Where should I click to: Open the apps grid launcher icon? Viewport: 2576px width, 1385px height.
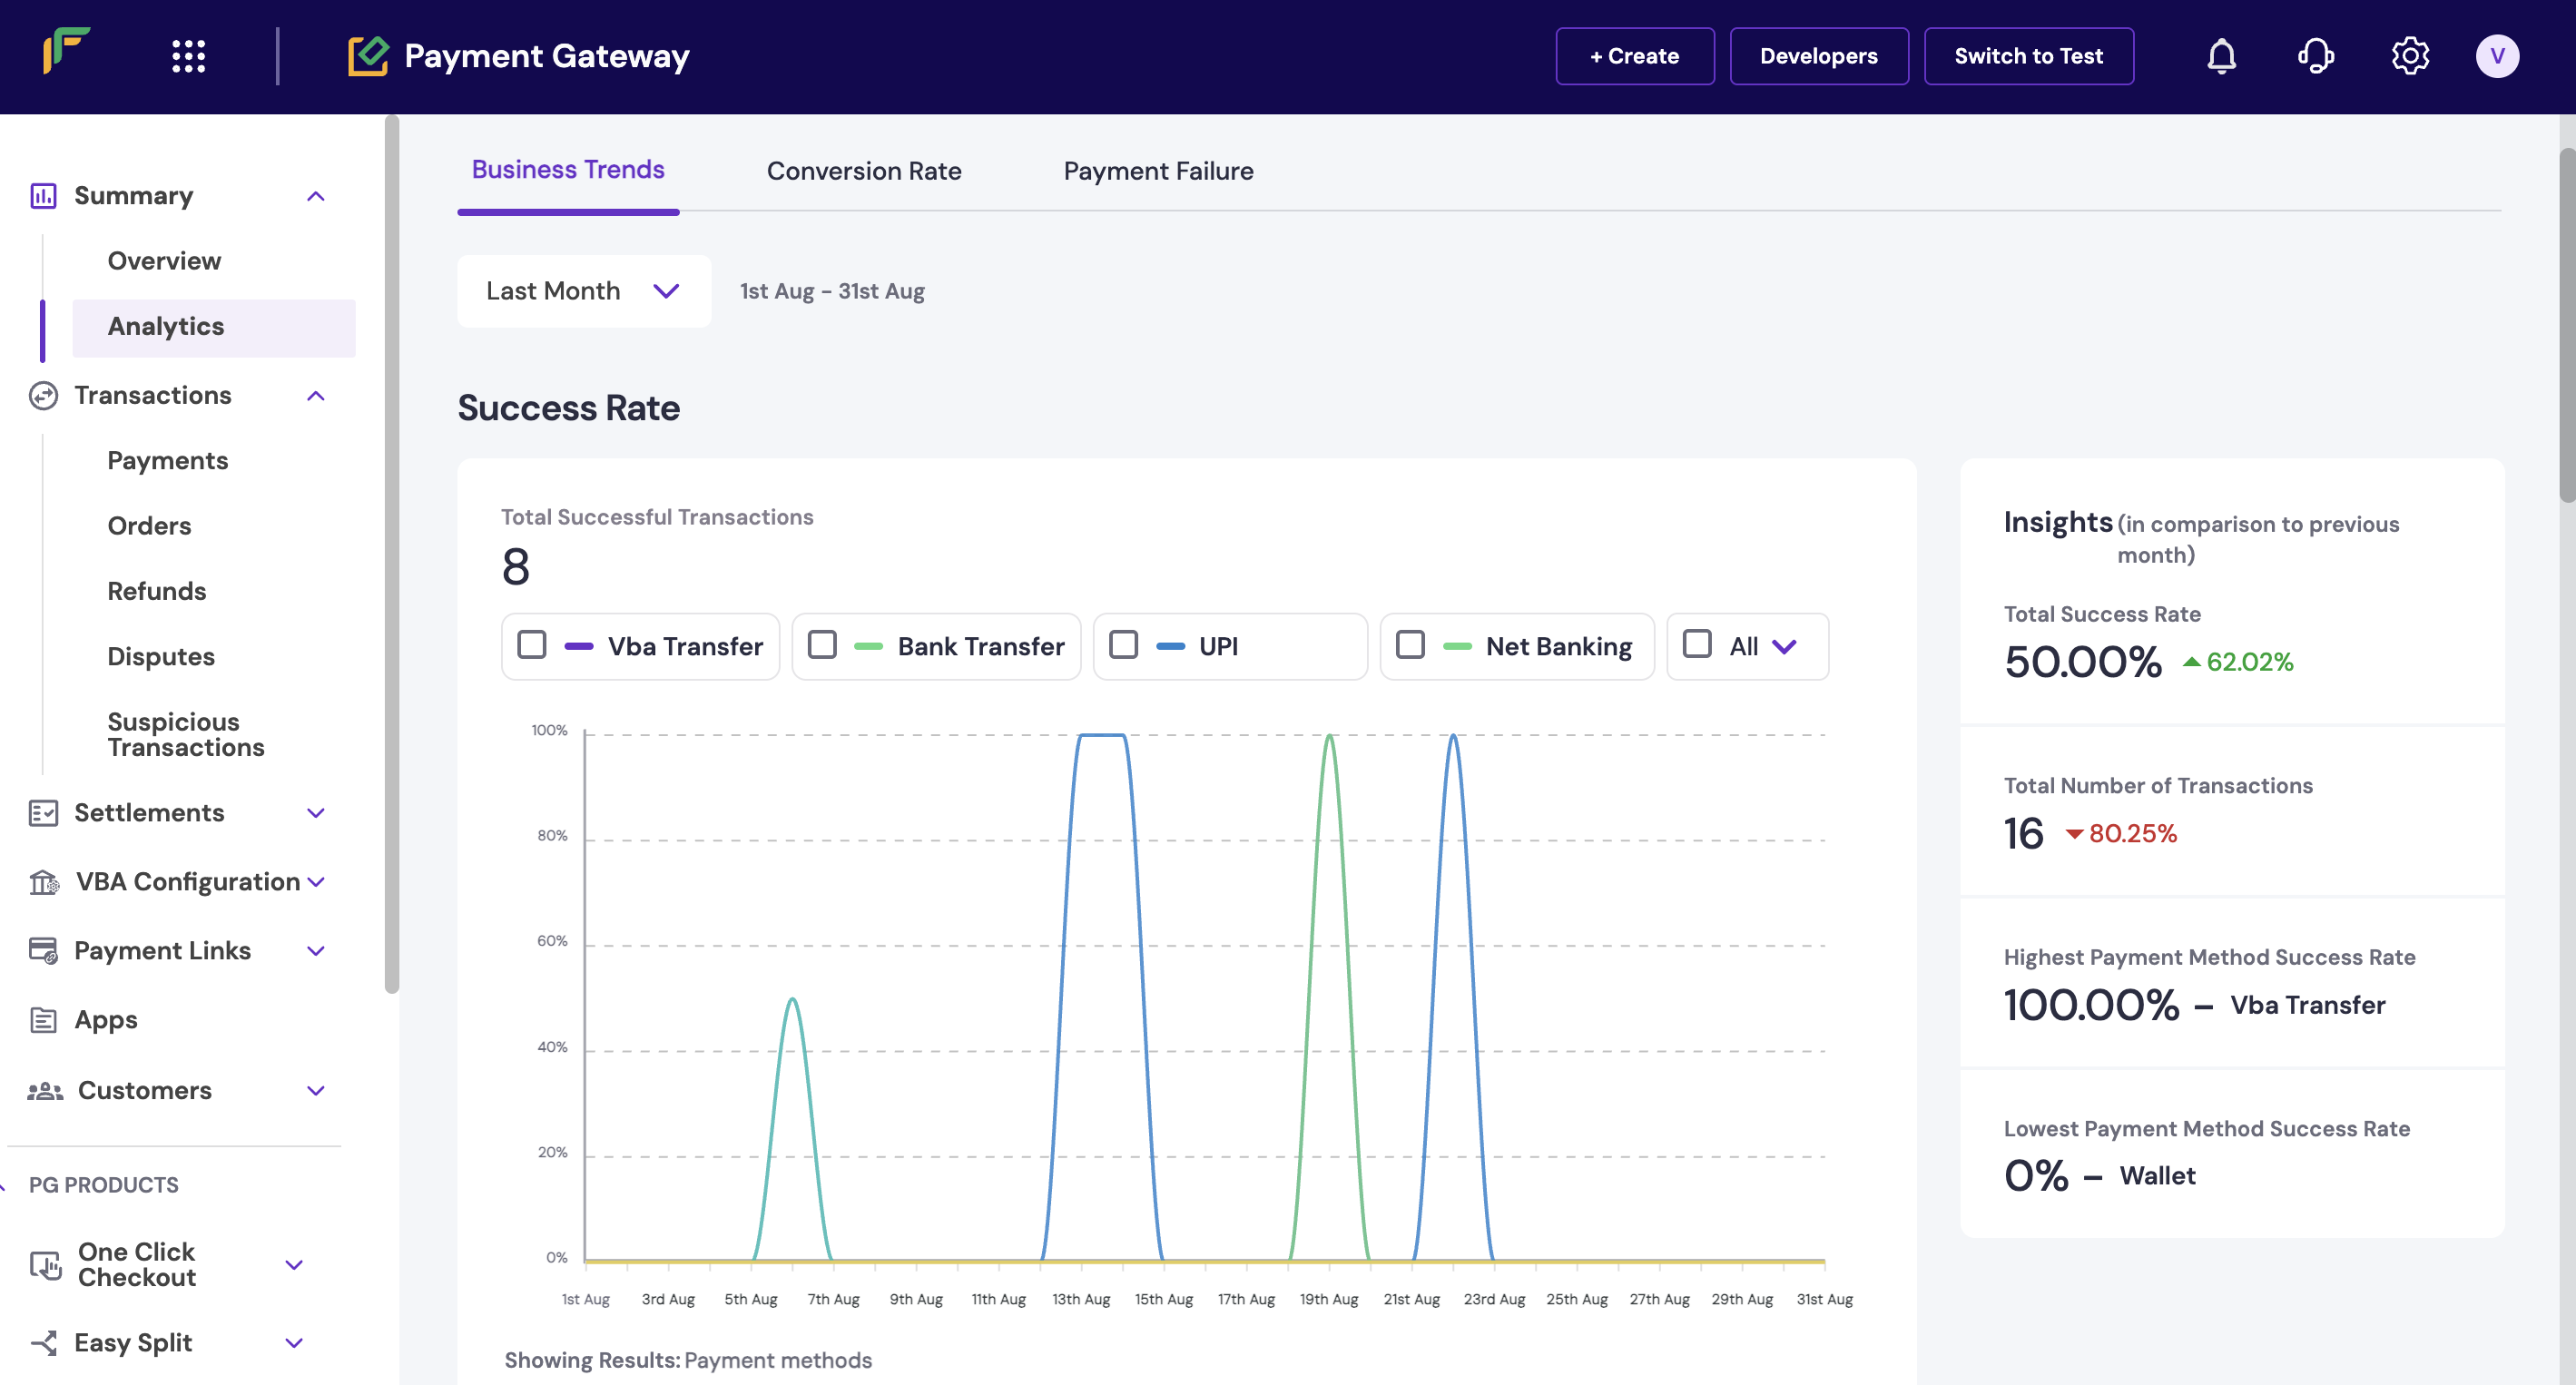(x=188, y=56)
